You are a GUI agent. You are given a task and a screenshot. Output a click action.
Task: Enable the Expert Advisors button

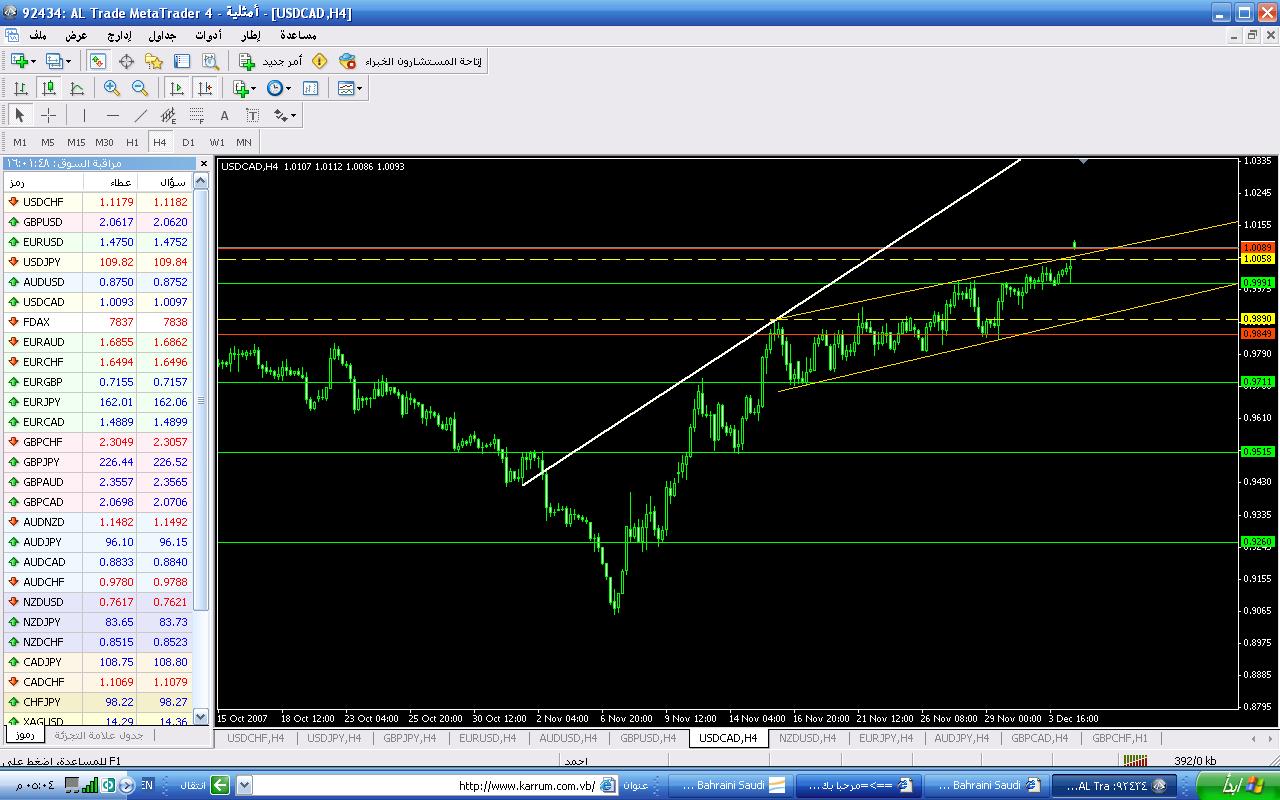(x=410, y=61)
